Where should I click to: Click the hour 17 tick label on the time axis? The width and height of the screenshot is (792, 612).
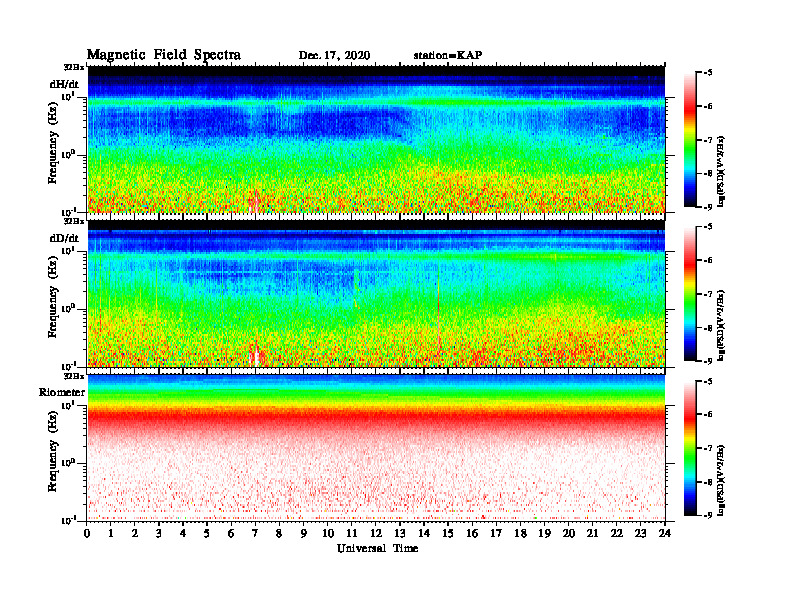(496, 534)
